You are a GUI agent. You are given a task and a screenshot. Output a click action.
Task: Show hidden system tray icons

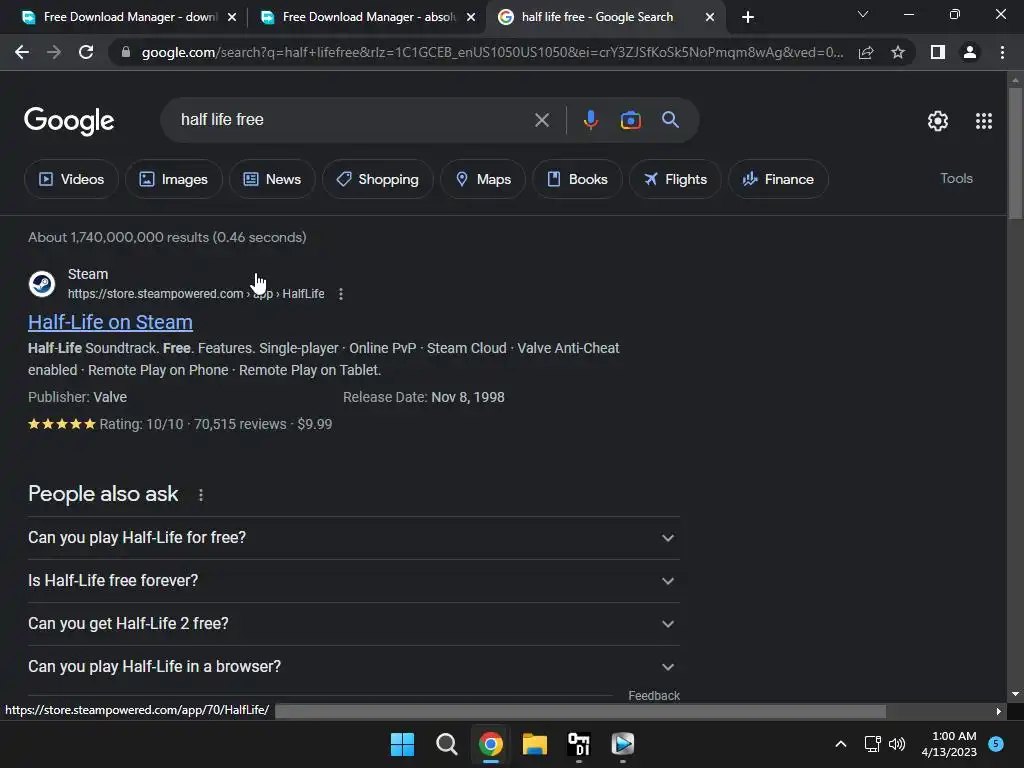click(x=840, y=744)
